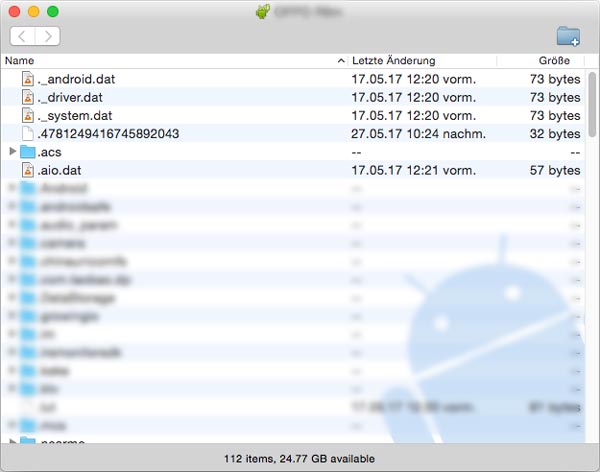The image size is (600, 472).
Task: Sort the list by the Name column
Action: click(x=20, y=60)
